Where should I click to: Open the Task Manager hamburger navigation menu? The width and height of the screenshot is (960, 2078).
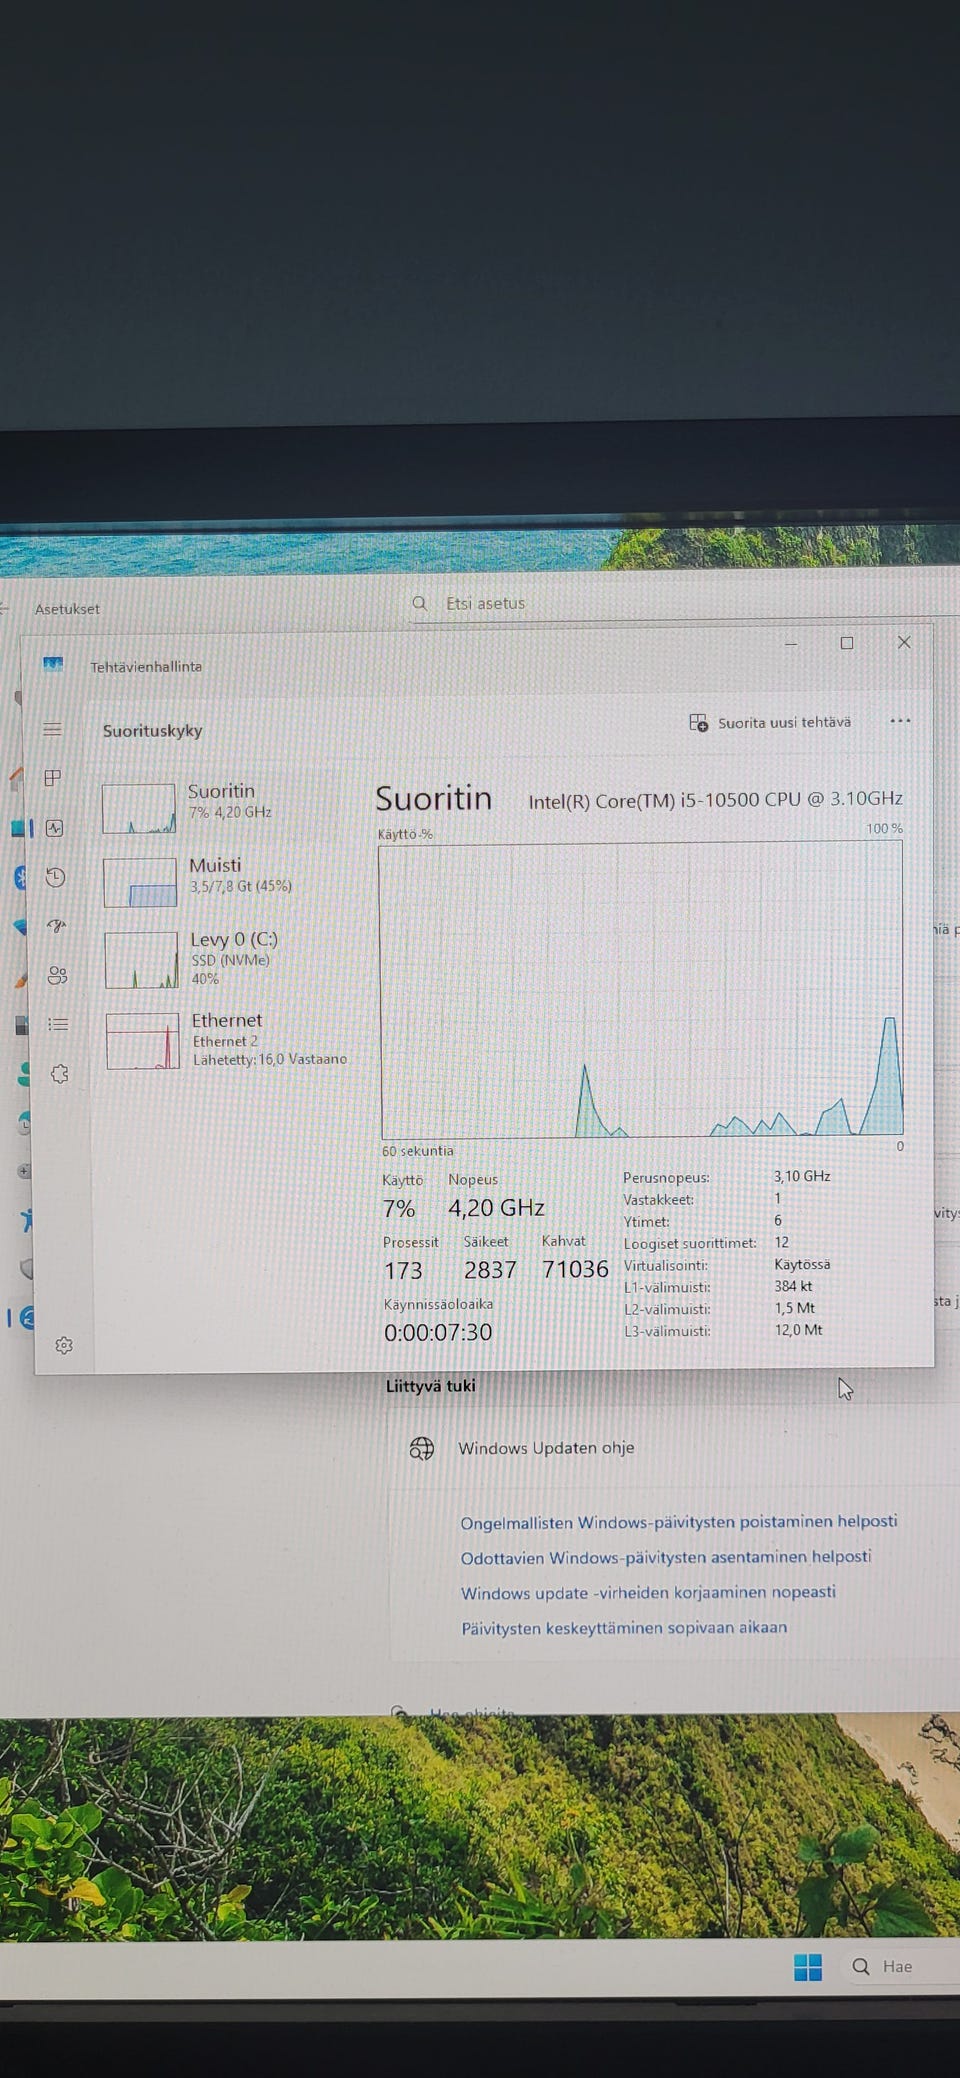[52, 730]
